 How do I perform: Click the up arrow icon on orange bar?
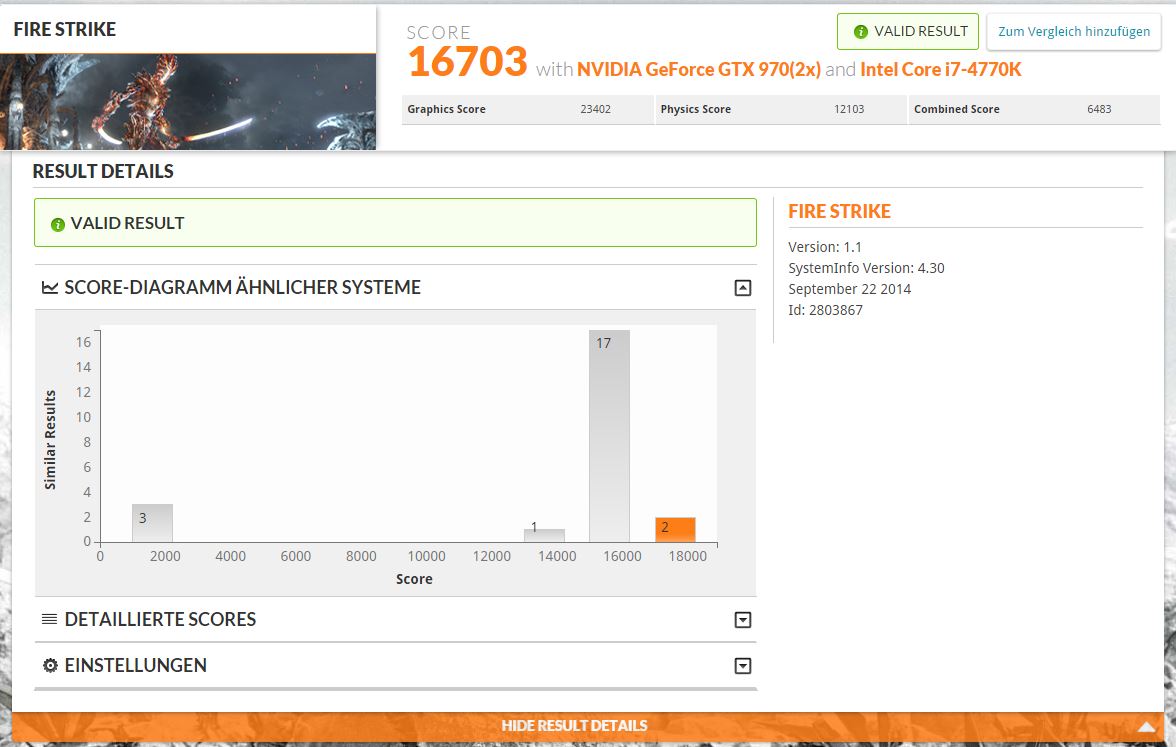click(1146, 726)
